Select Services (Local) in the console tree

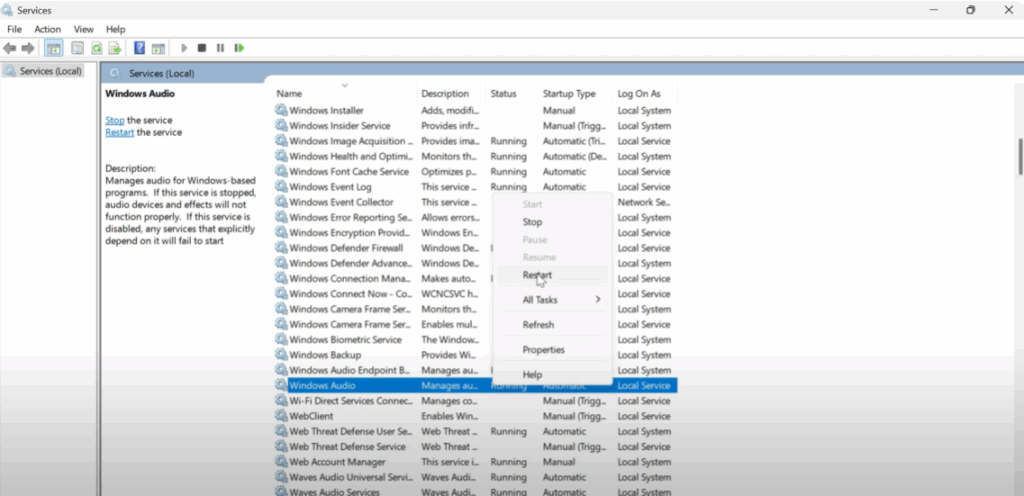[x=50, y=71]
